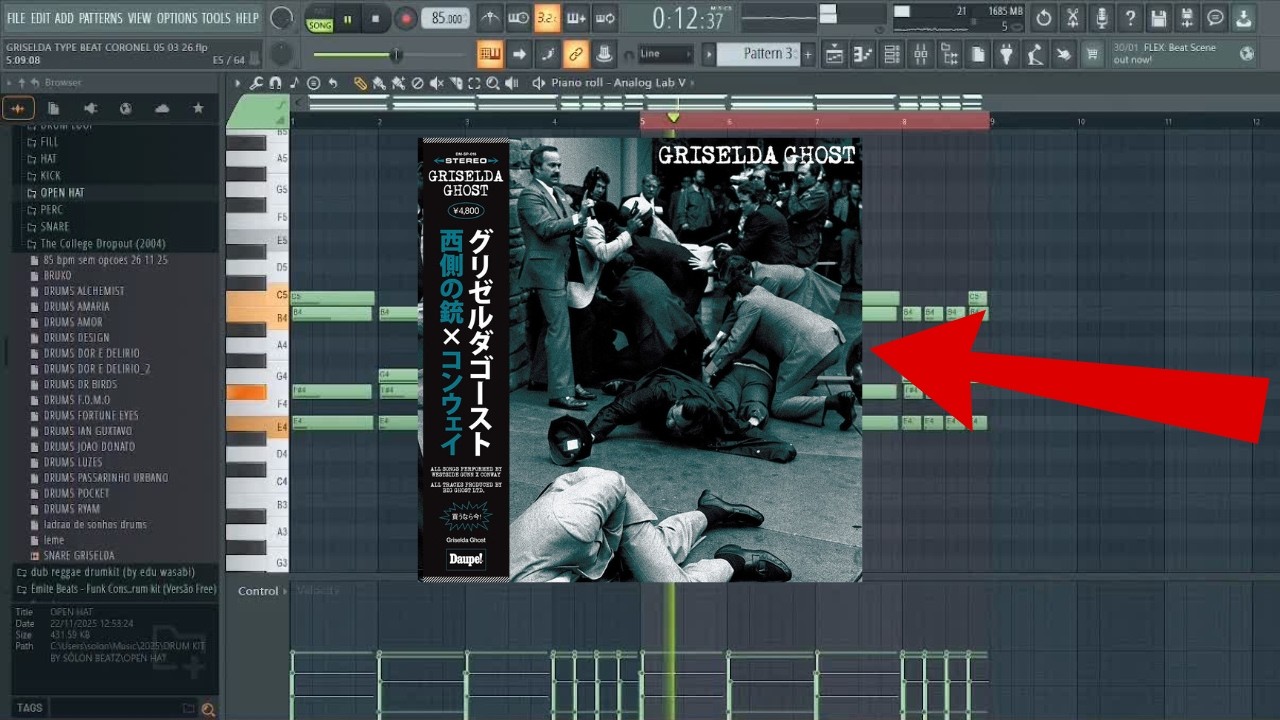This screenshot has width=1280, height=720.
Task: Open the TOOLS menu
Action: pos(216,18)
